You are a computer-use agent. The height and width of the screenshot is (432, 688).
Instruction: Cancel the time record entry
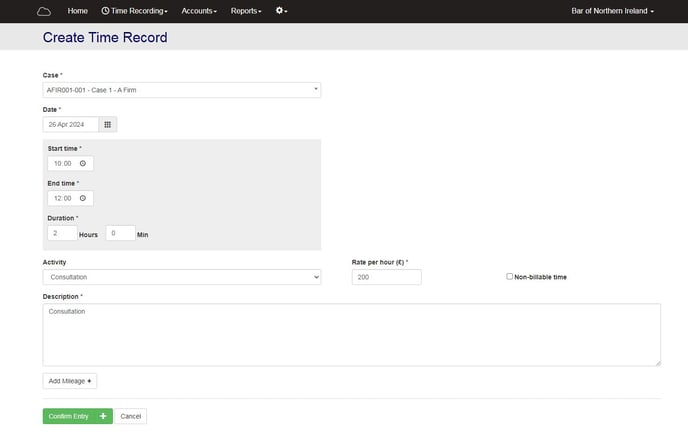130,416
